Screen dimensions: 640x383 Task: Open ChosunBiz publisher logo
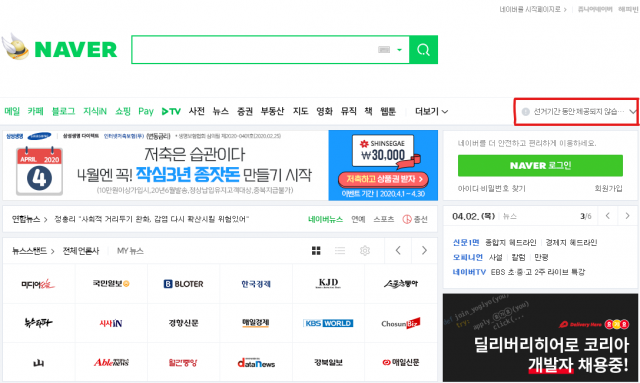tap(401, 323)
